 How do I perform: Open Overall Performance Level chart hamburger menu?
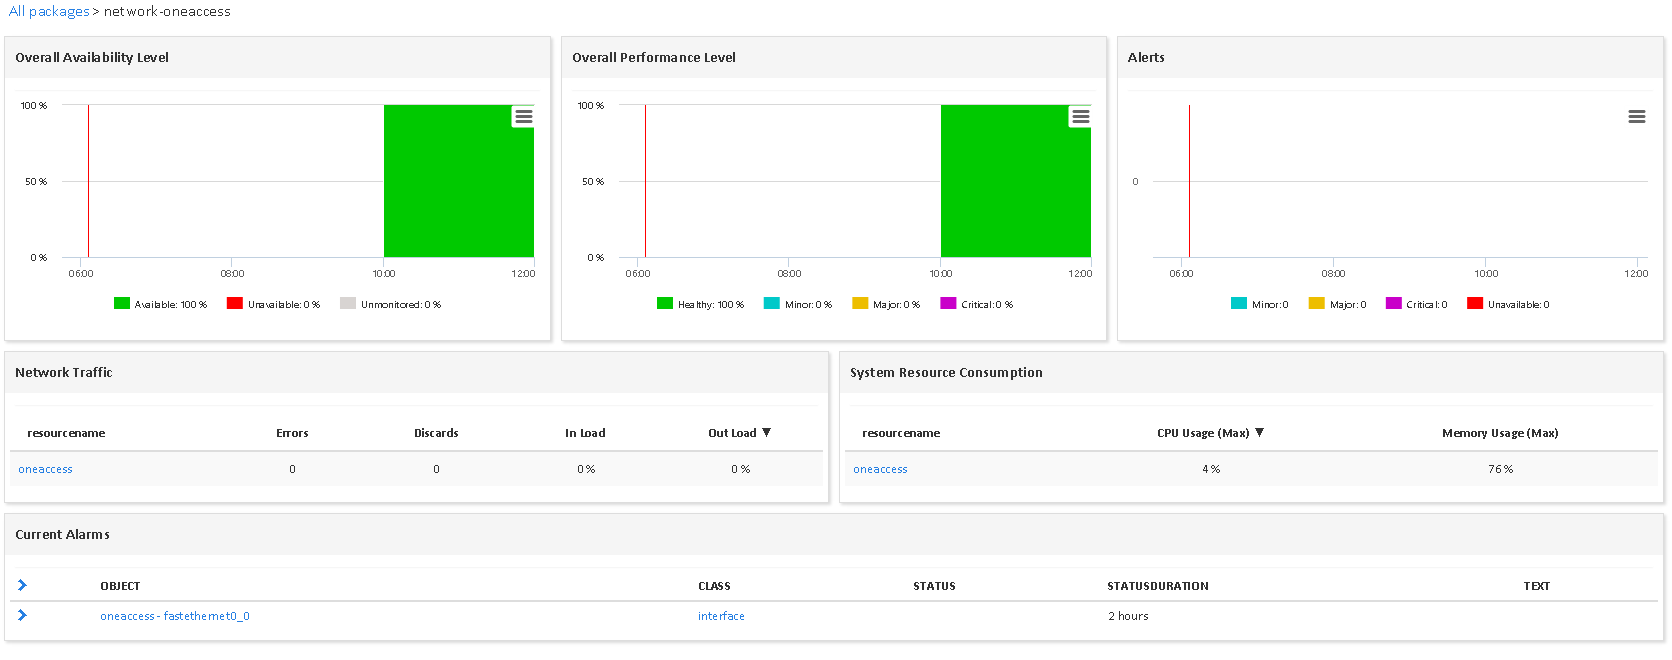tap(1080, 117)
